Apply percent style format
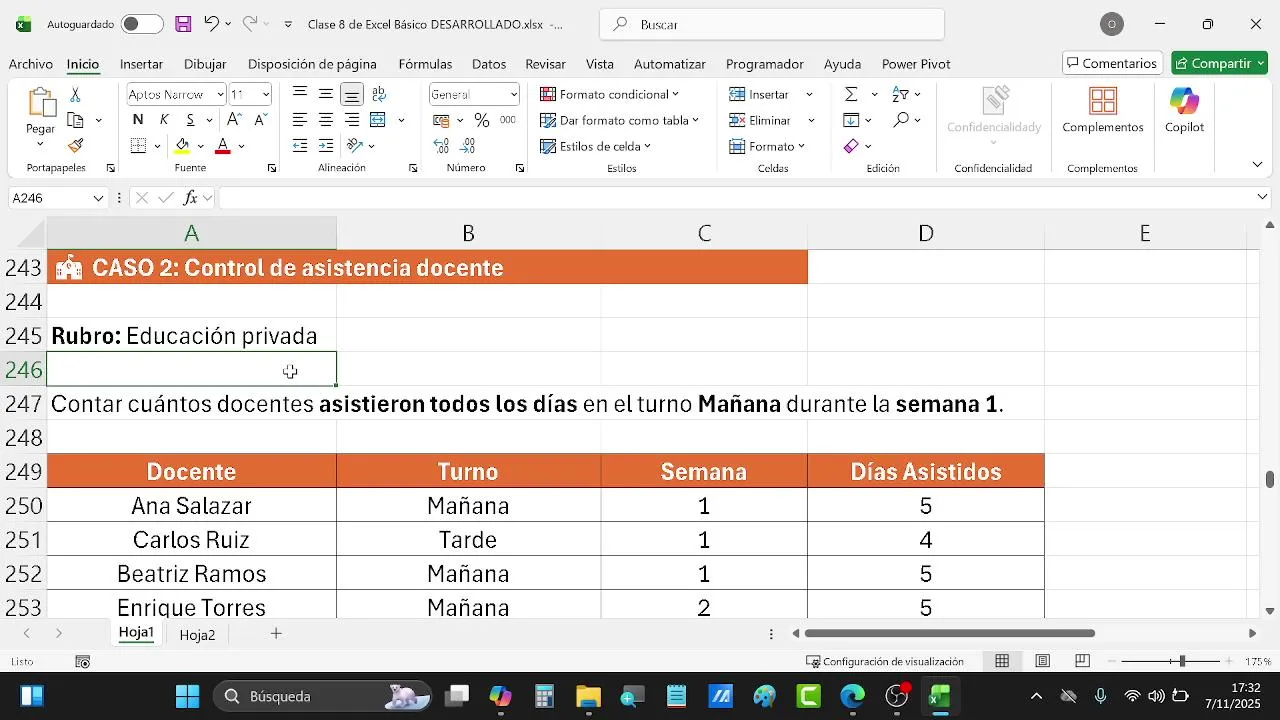Viewport: 1280px width, 720px height. click(482, 120)
